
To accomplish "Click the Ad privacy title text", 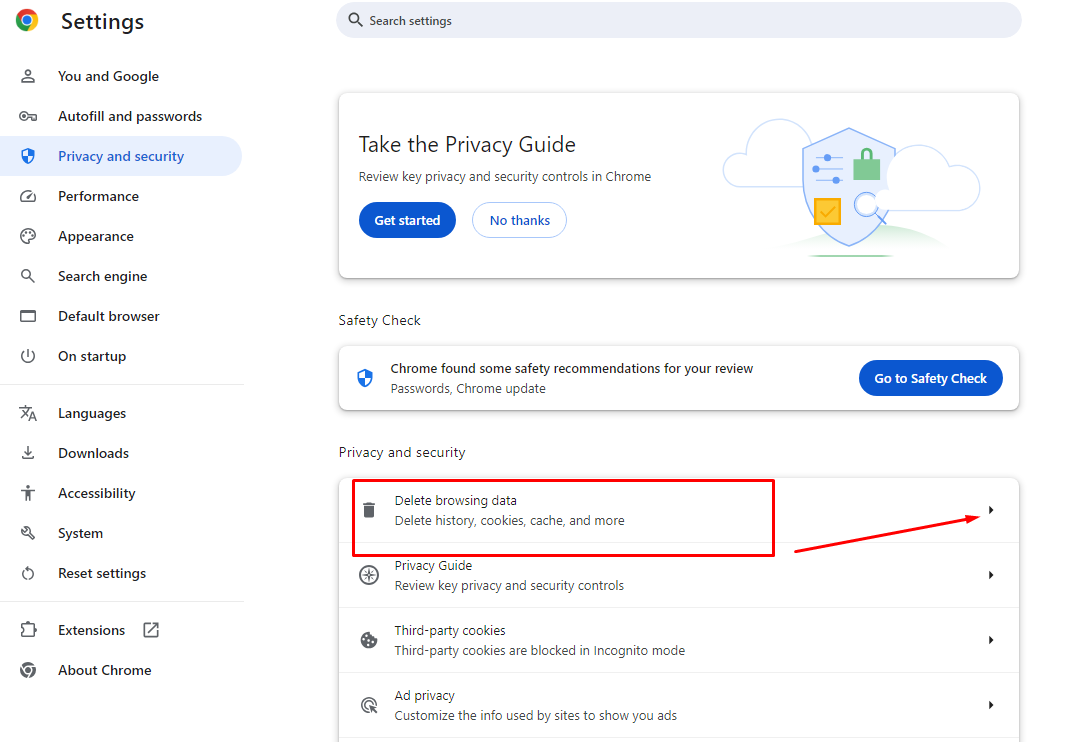I will pyautogui.click(x=425, y=696).
